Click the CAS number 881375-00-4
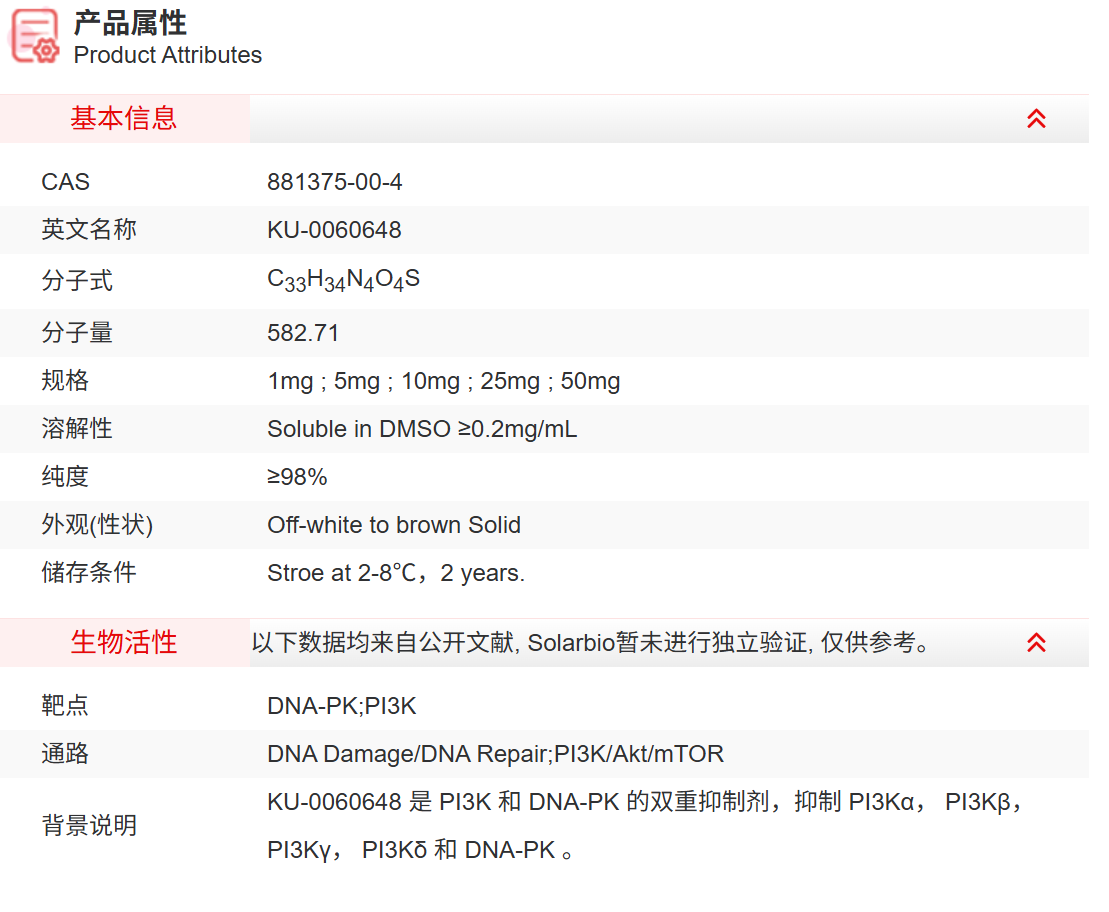 pyautogui.click(x=334, y=182)
